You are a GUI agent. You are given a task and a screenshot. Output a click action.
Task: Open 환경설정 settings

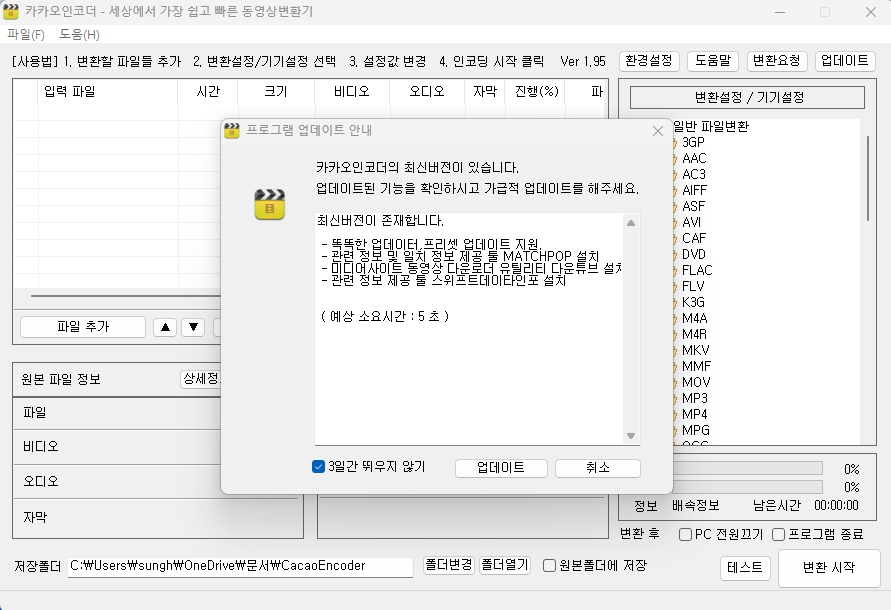(649, 61)
